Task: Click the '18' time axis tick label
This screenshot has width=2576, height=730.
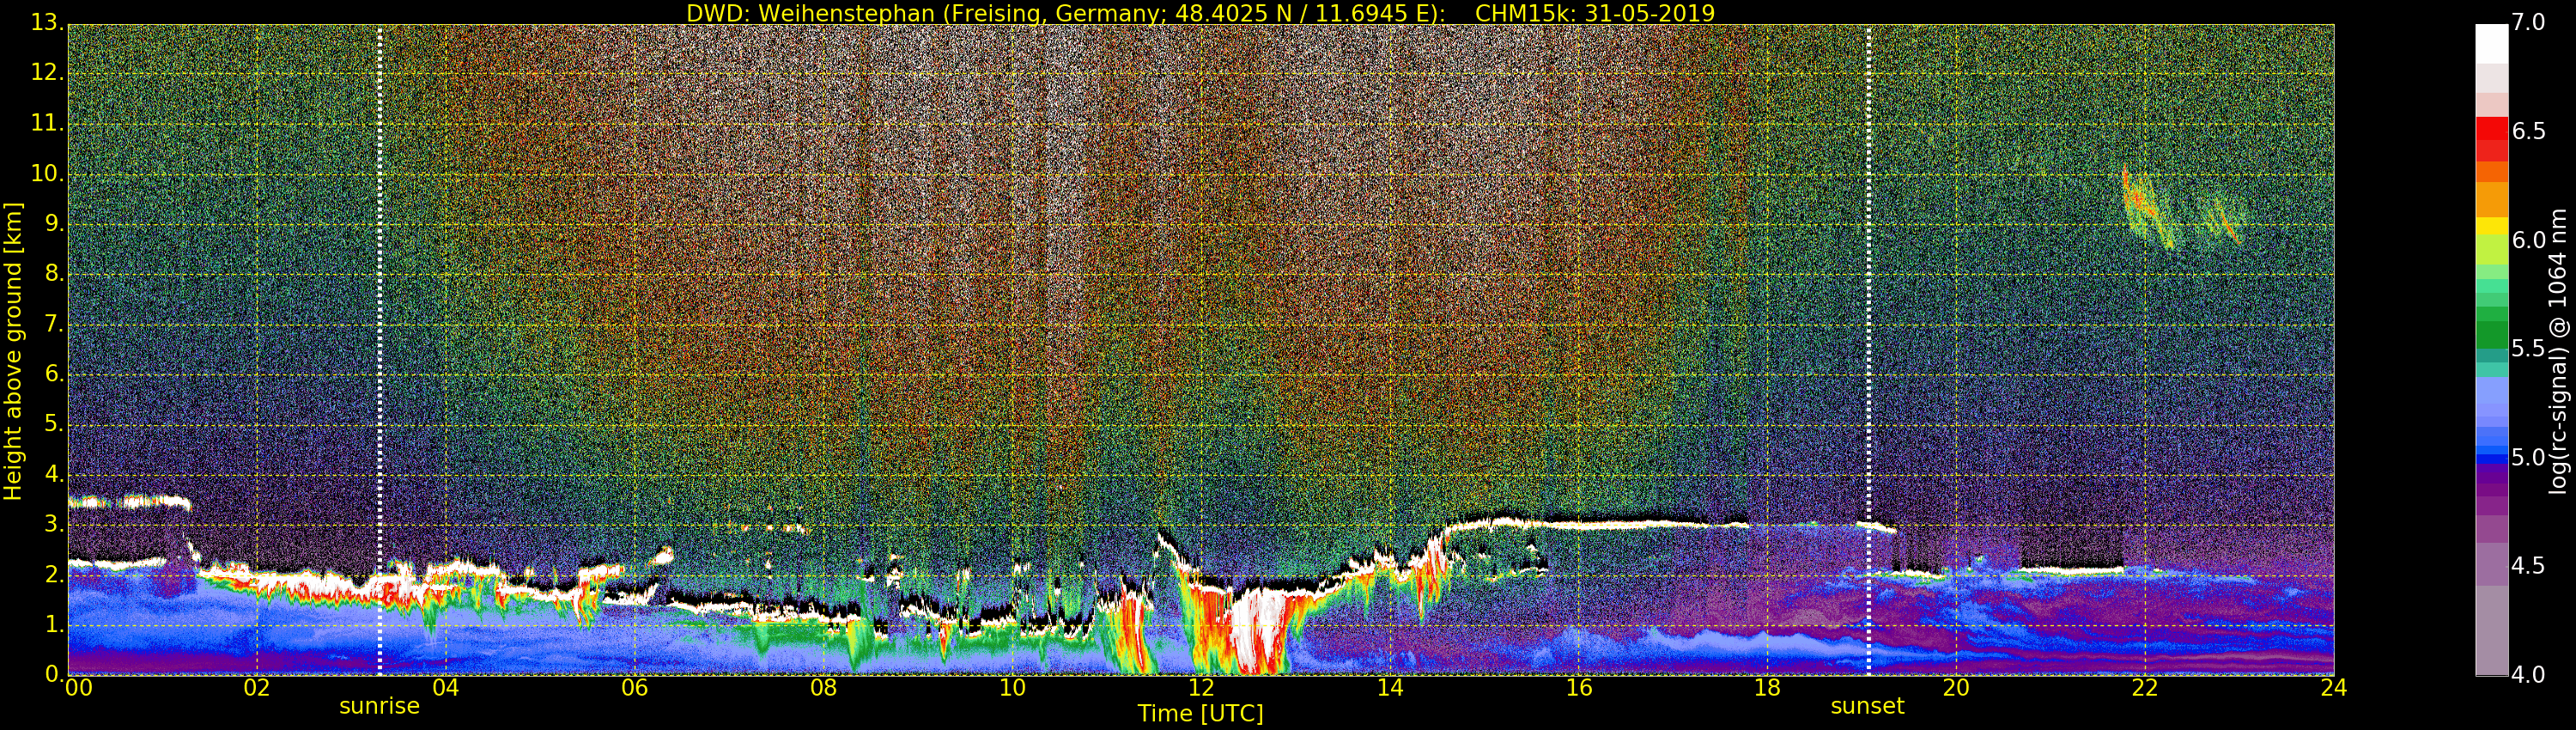Action: click(x=1767, y=687)
